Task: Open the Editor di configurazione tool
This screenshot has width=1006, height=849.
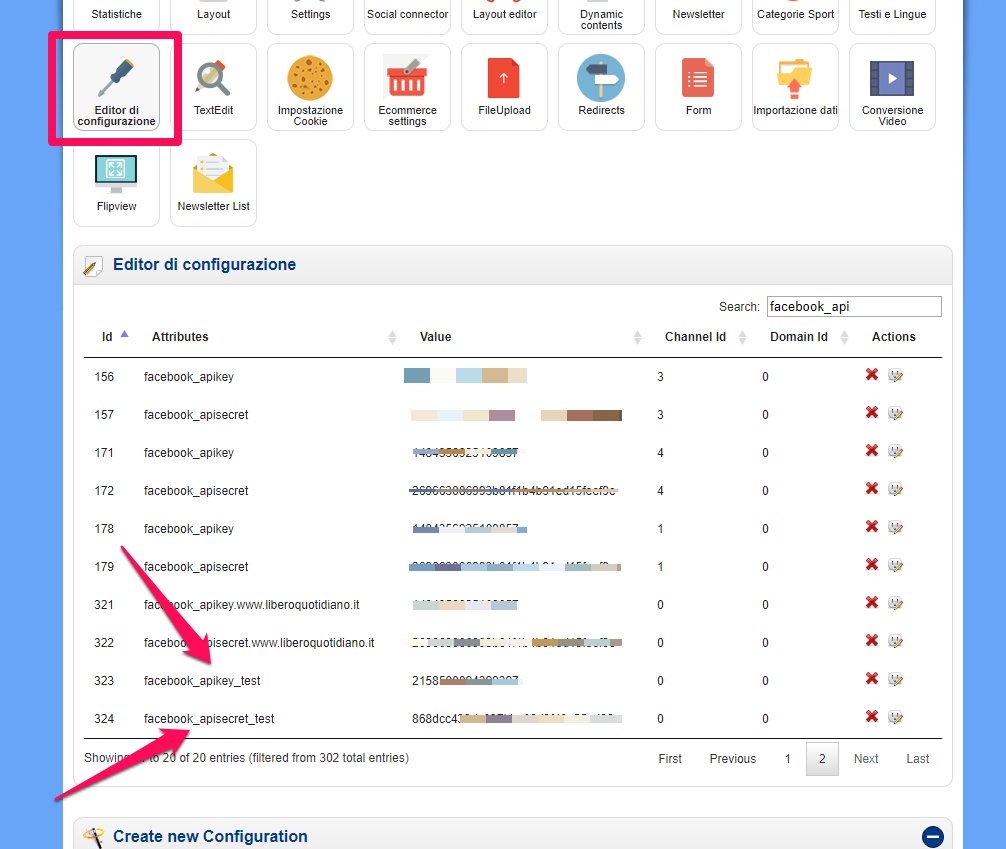Action: pos(116,87)
